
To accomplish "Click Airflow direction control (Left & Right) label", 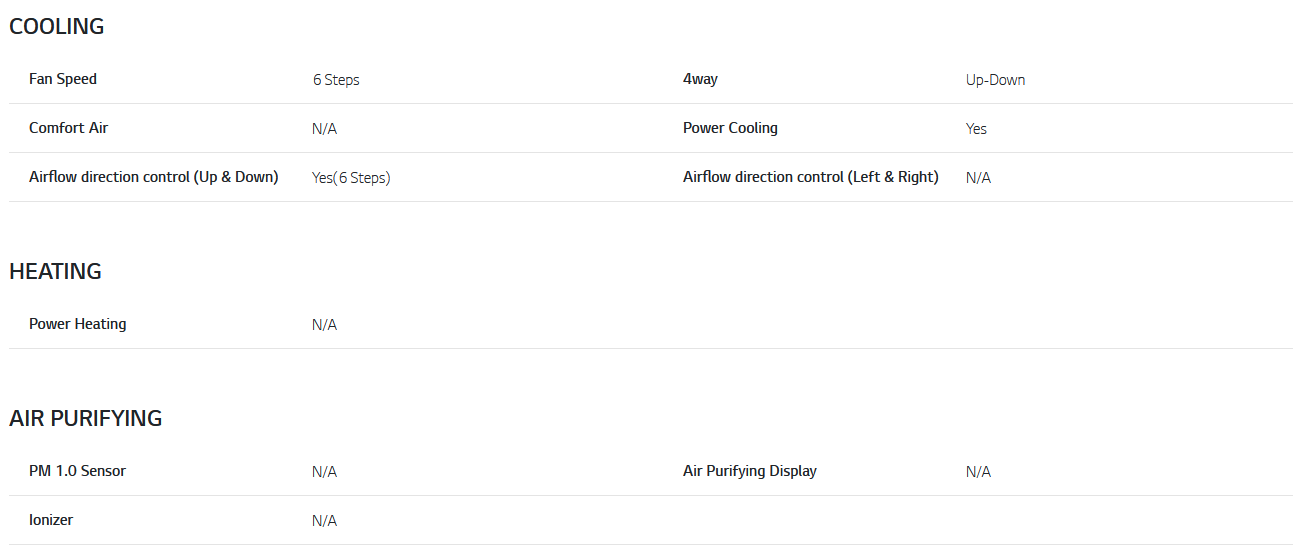I will pyautogui.click(x=811, y=177).
